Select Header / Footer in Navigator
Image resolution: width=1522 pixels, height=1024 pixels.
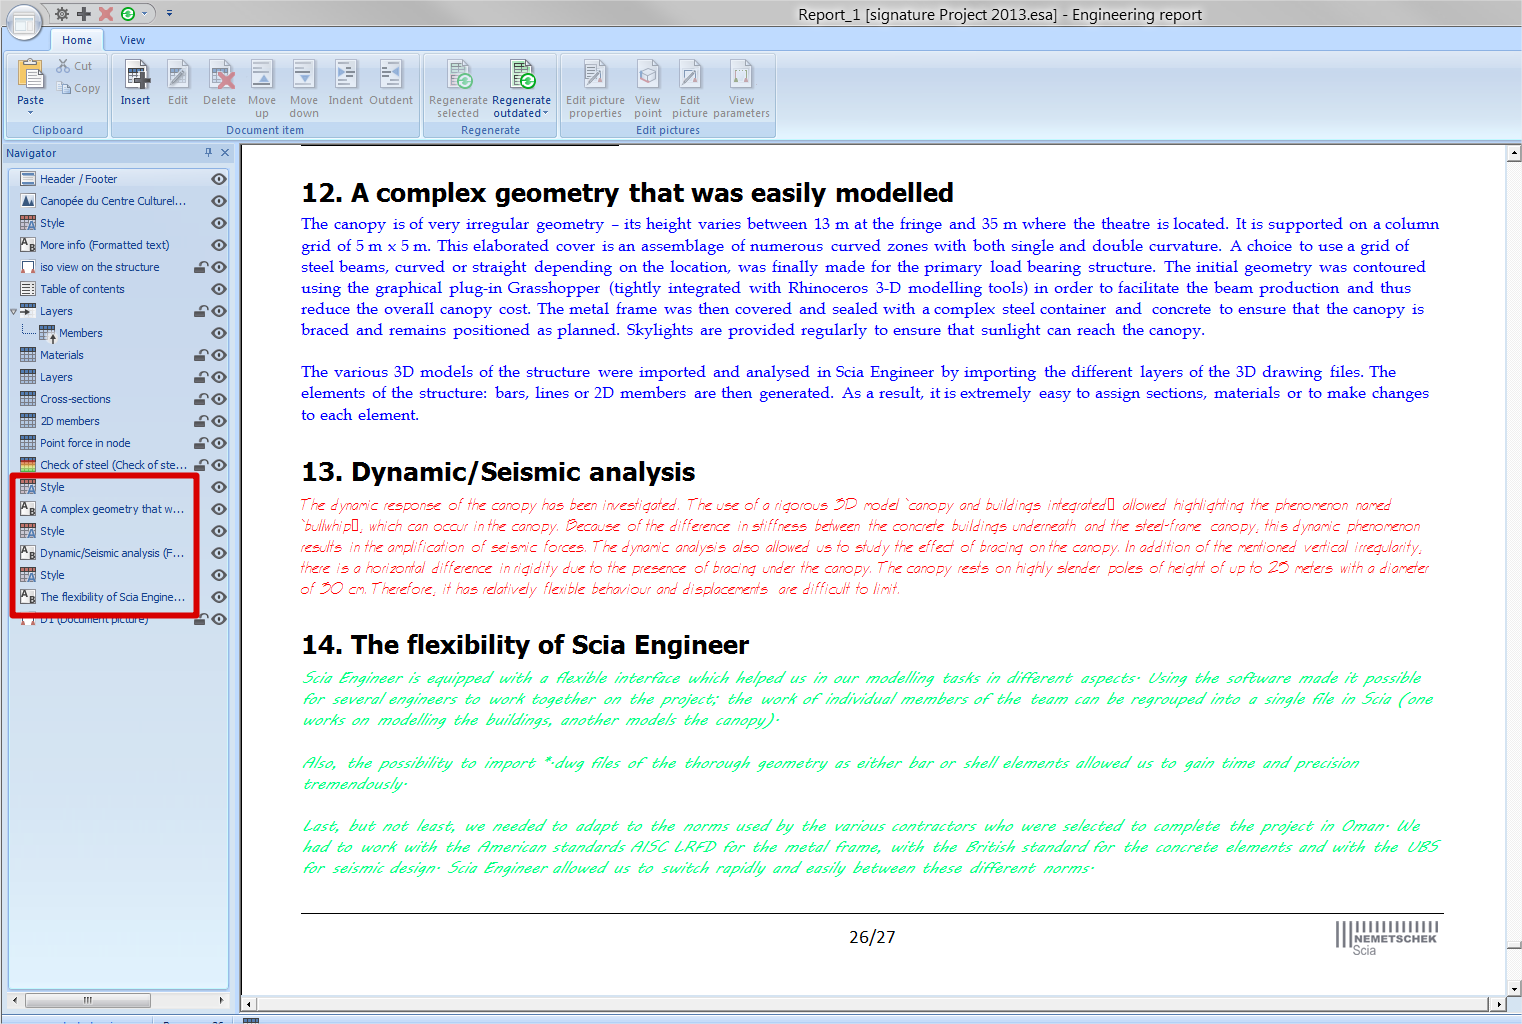[78, 179]
